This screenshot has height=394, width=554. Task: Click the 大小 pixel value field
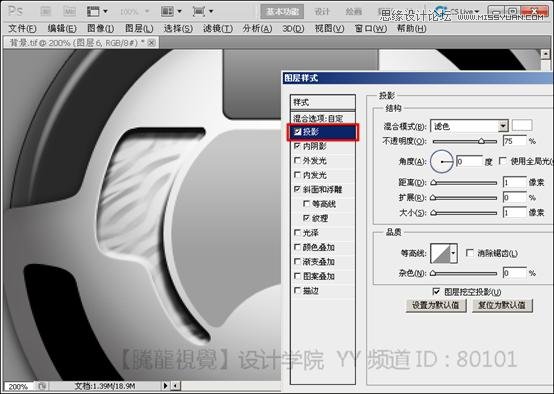514,213
